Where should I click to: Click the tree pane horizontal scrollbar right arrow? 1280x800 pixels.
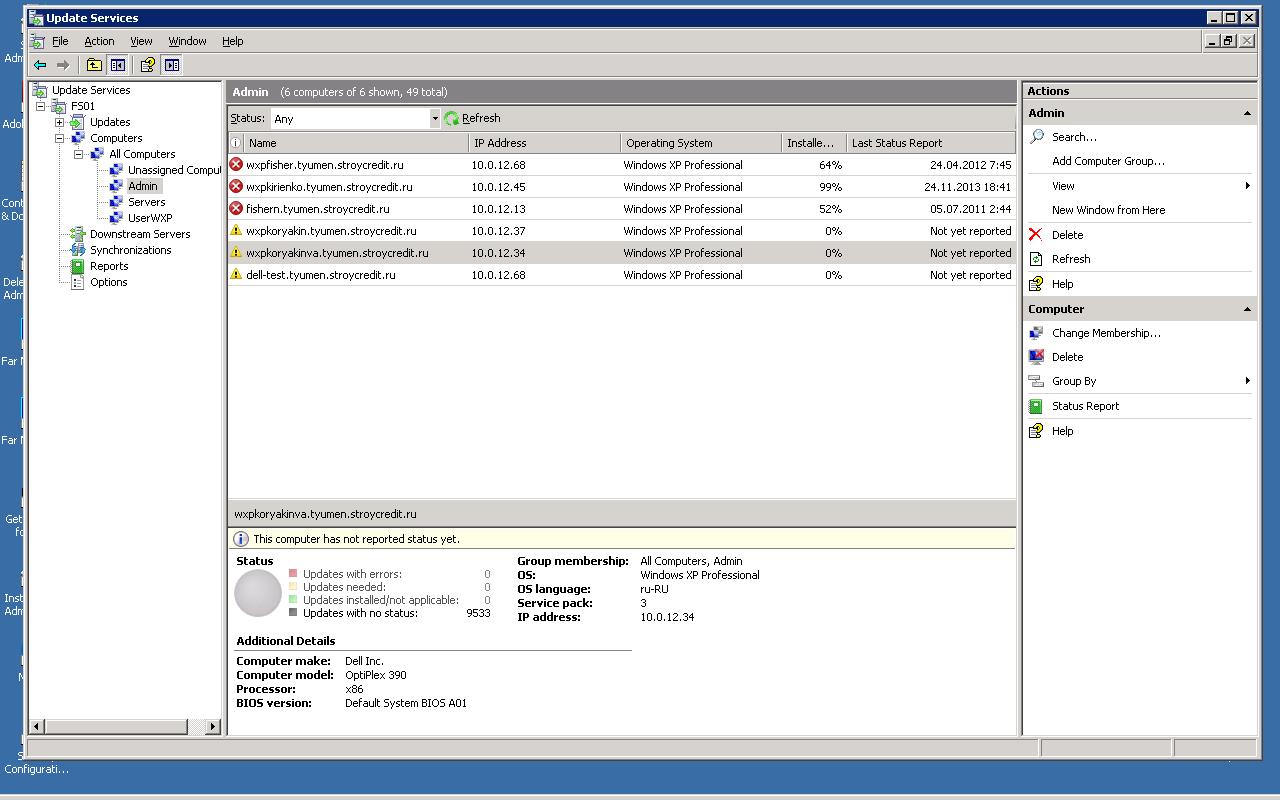click(212, 727)
